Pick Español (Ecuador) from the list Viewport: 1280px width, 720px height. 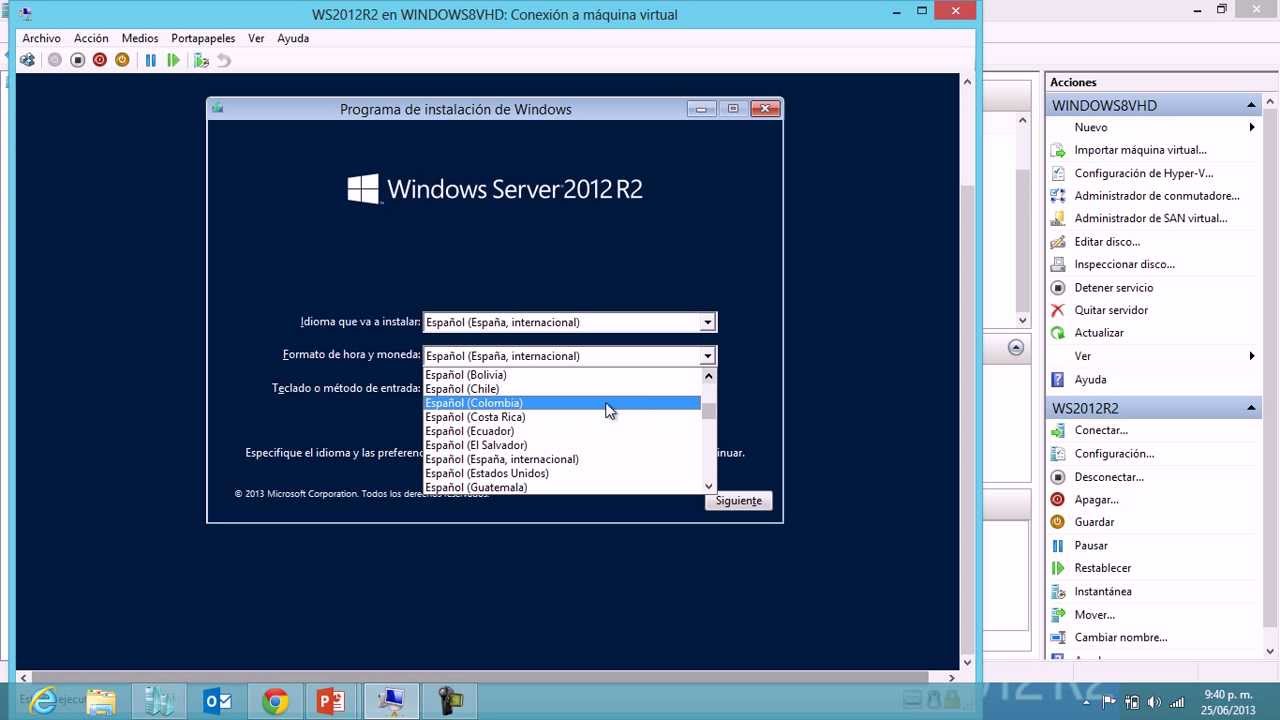tap(562, 431)
